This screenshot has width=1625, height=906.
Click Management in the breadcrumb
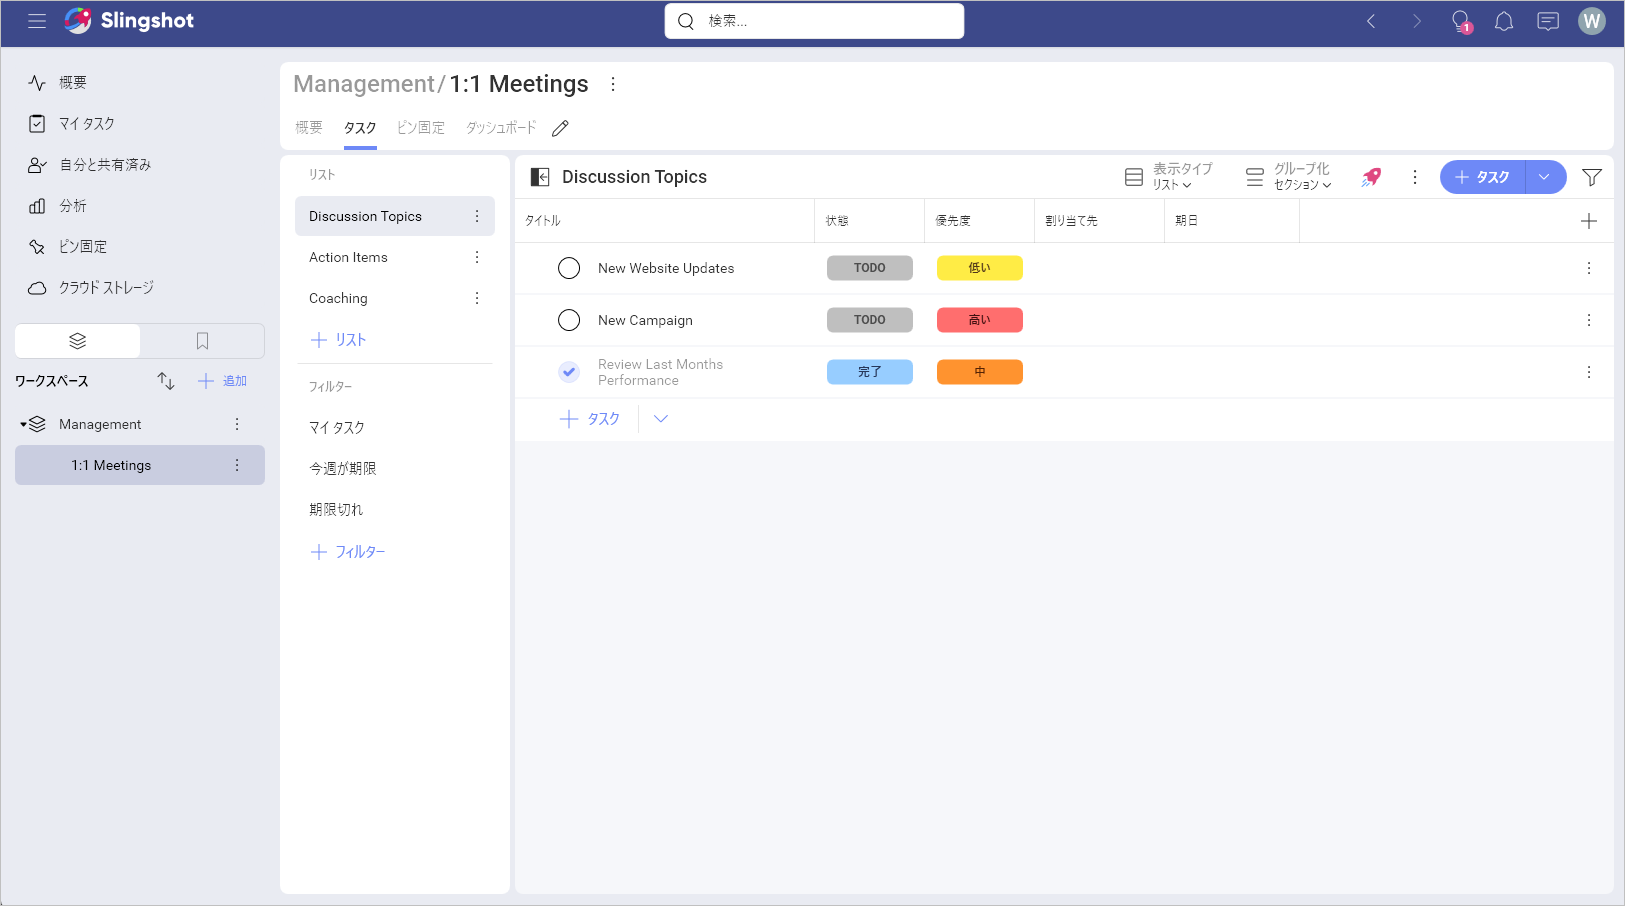click(364, 84)
